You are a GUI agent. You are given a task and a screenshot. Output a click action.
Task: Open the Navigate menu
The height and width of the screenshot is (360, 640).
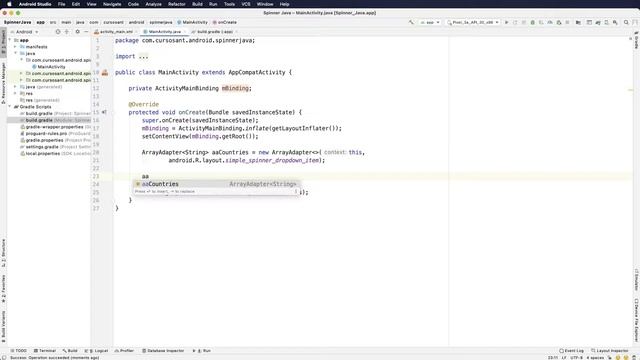(112, 4)
